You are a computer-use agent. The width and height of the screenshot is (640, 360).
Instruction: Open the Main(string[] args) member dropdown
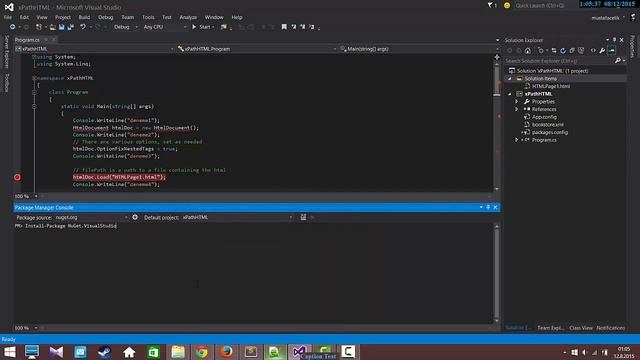[419, 49]
